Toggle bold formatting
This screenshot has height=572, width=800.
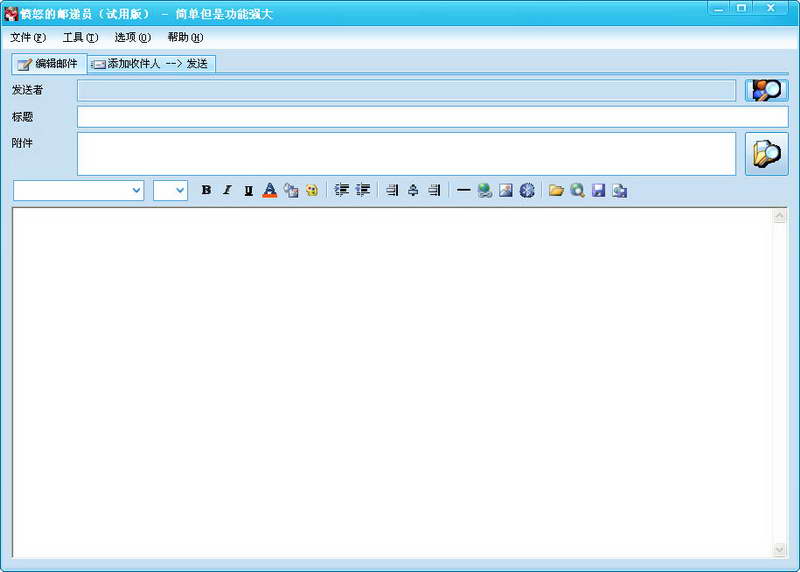206,190
